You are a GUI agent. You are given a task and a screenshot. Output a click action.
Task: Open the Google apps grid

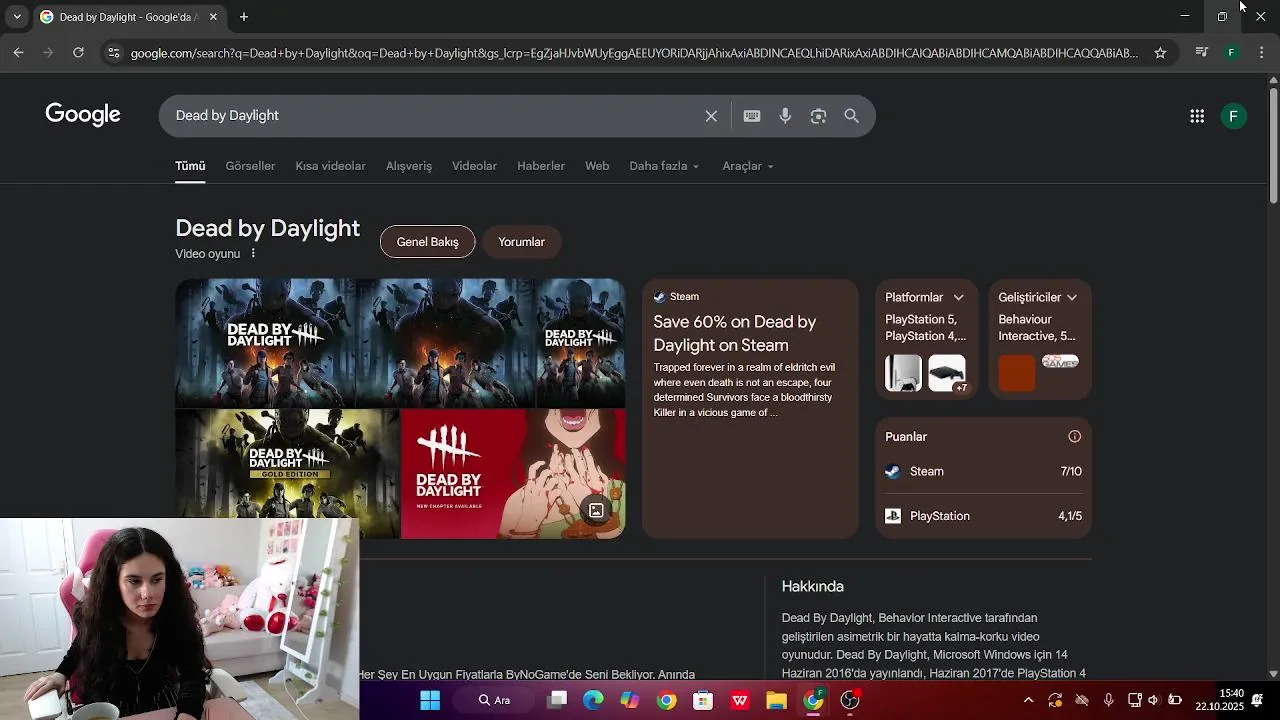[1197, 116]
